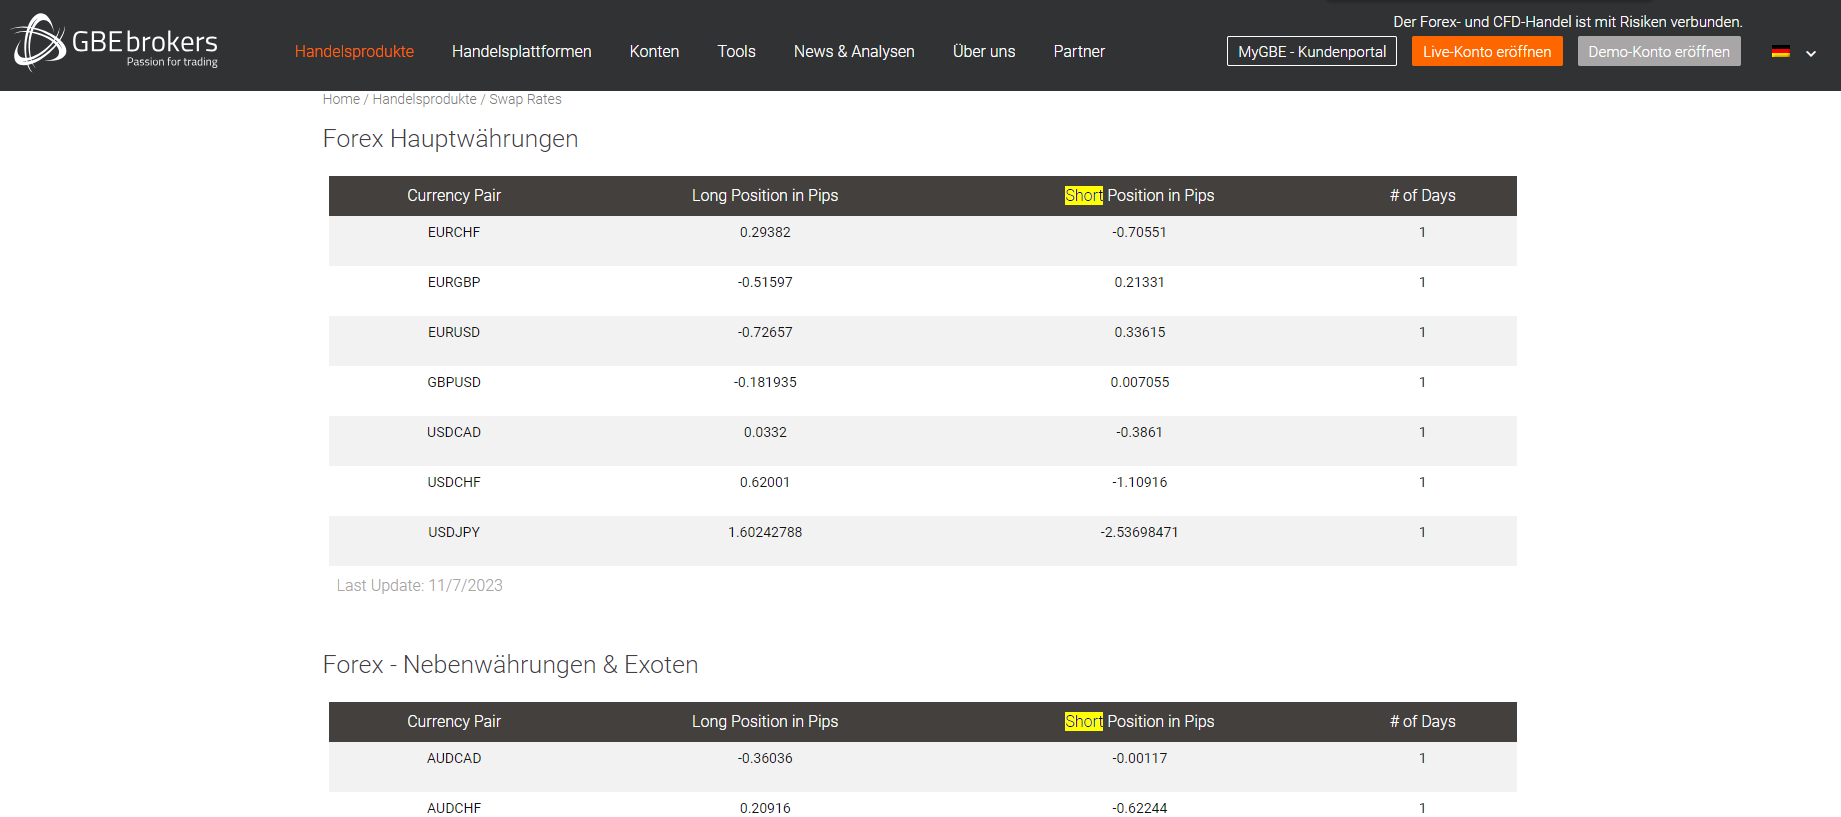Image resolution: width=1841 pixels, height=817 pixels.
Task: Click Currency Pair header in Nebenwährungen table
Action: point(454,721)
